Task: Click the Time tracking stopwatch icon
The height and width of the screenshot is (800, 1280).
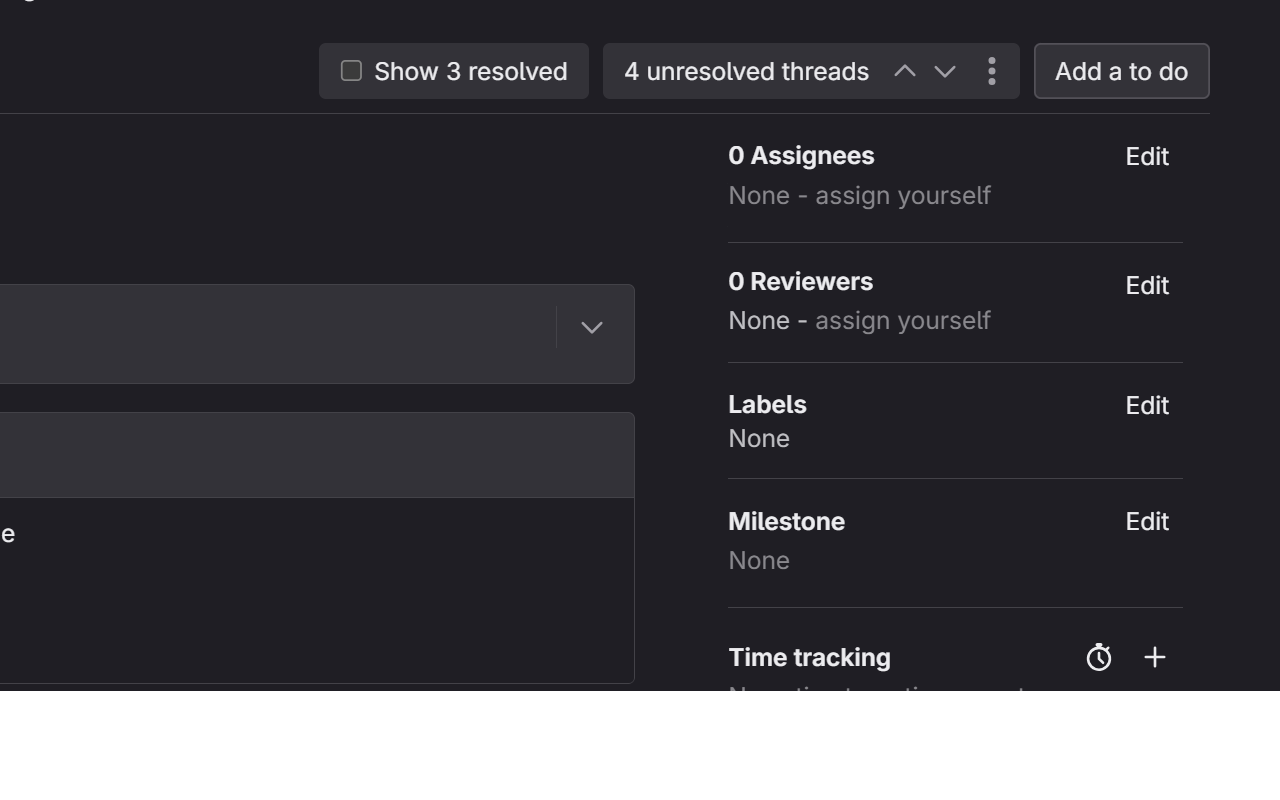Action: click(x=1098, y=657)
